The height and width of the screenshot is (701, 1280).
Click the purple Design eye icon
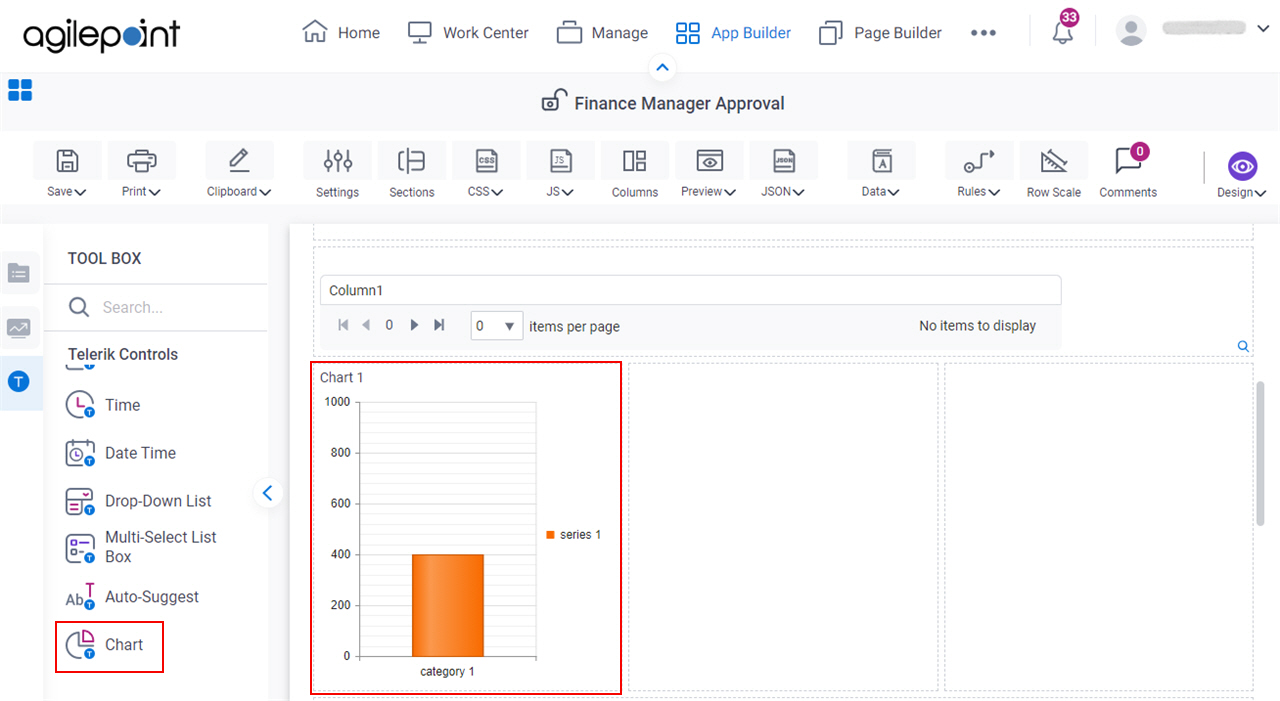point(1242,166)
